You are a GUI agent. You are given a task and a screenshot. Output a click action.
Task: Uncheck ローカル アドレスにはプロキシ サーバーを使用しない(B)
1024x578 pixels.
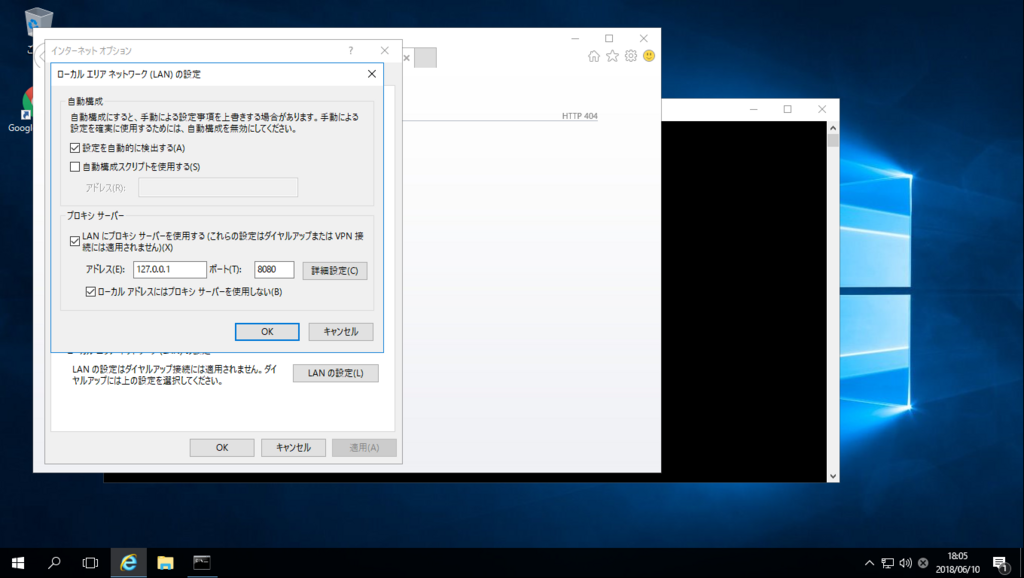pos(90,290)
